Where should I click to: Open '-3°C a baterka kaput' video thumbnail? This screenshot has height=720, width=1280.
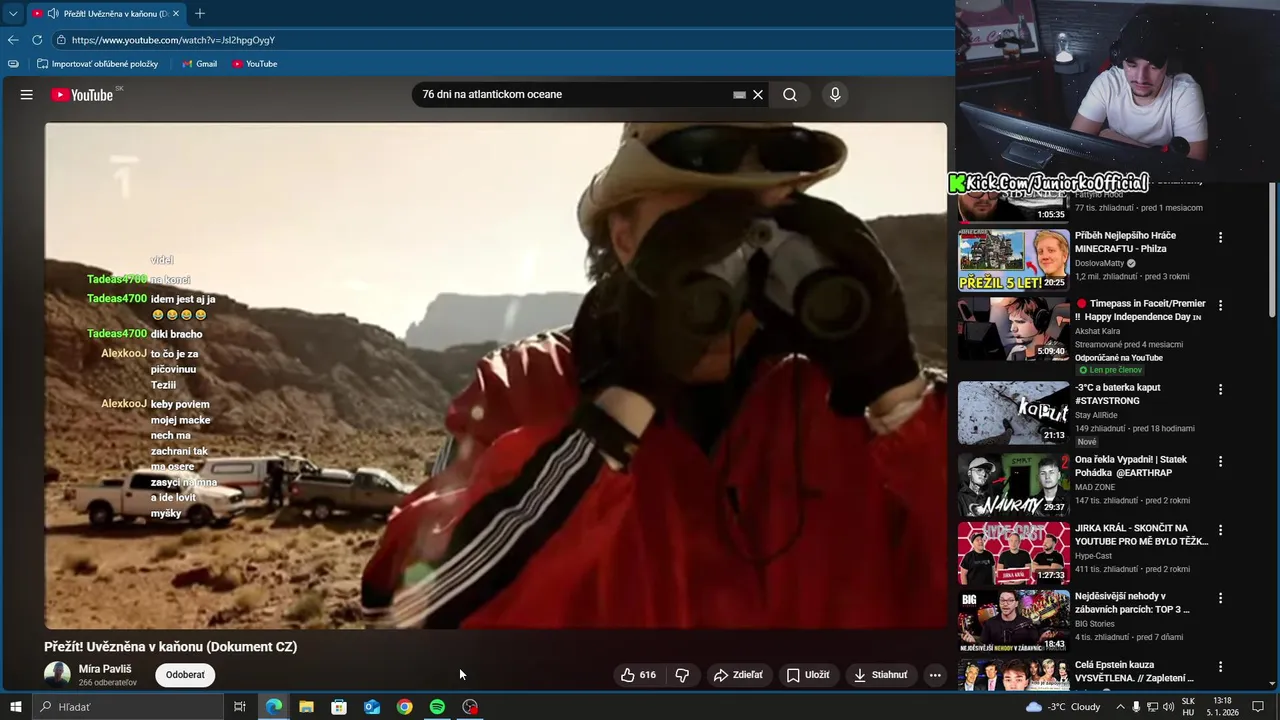(x=1013, y=412)
